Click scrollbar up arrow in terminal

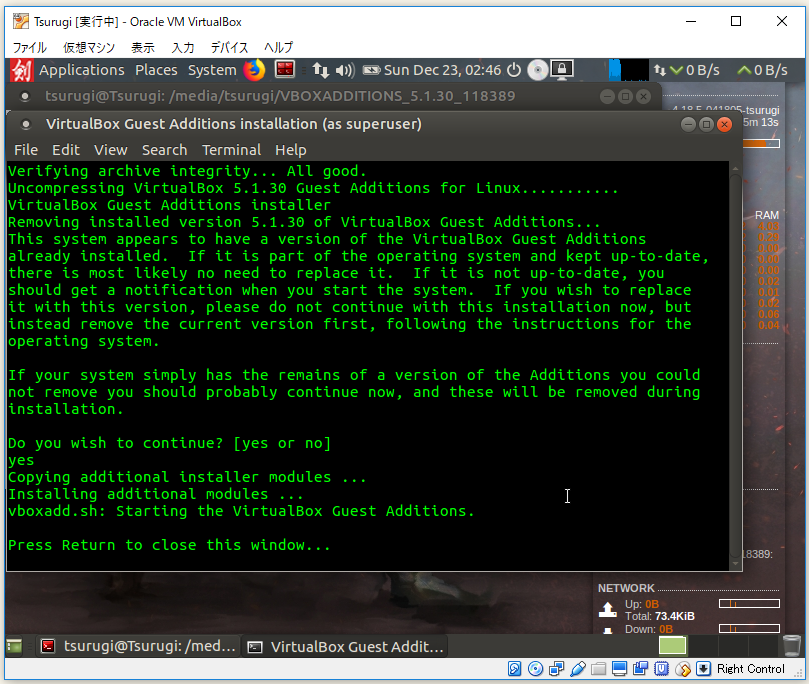[735, 169]
